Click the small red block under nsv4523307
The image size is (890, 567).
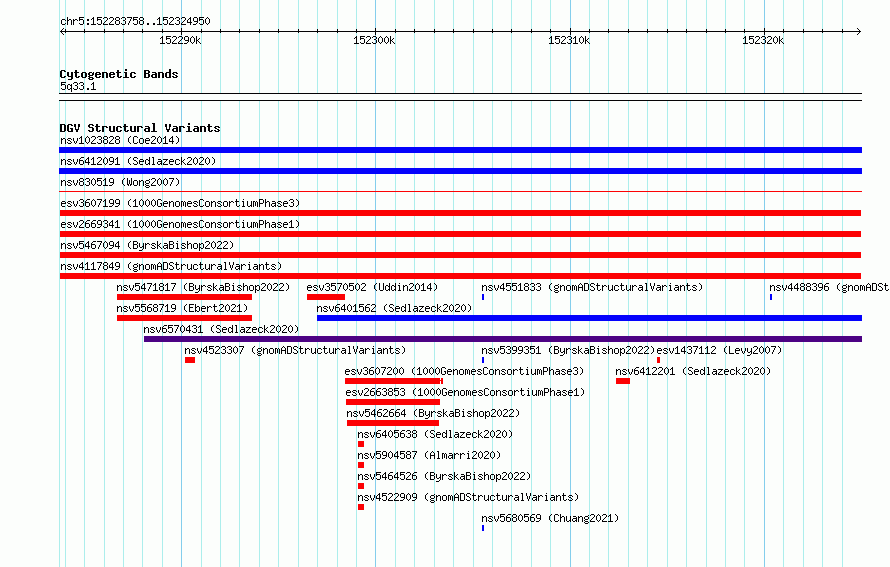click(x=190, y=360)
